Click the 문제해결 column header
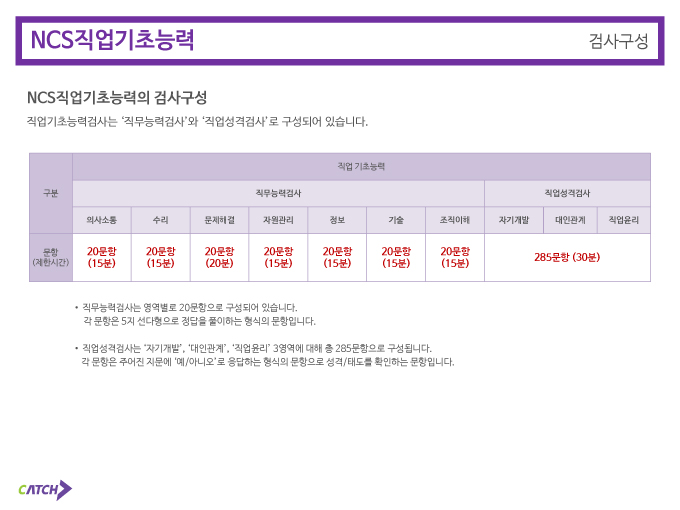 point(219,220)
